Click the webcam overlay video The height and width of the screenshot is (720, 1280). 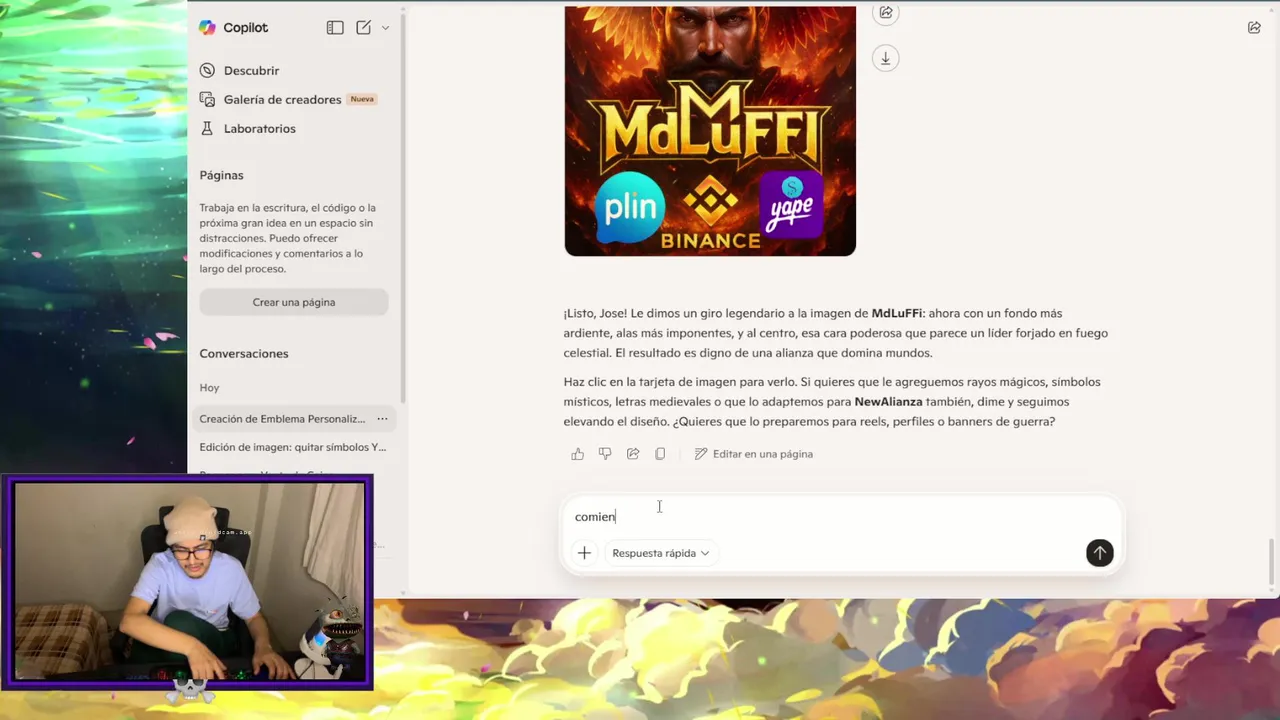(189, 582)
